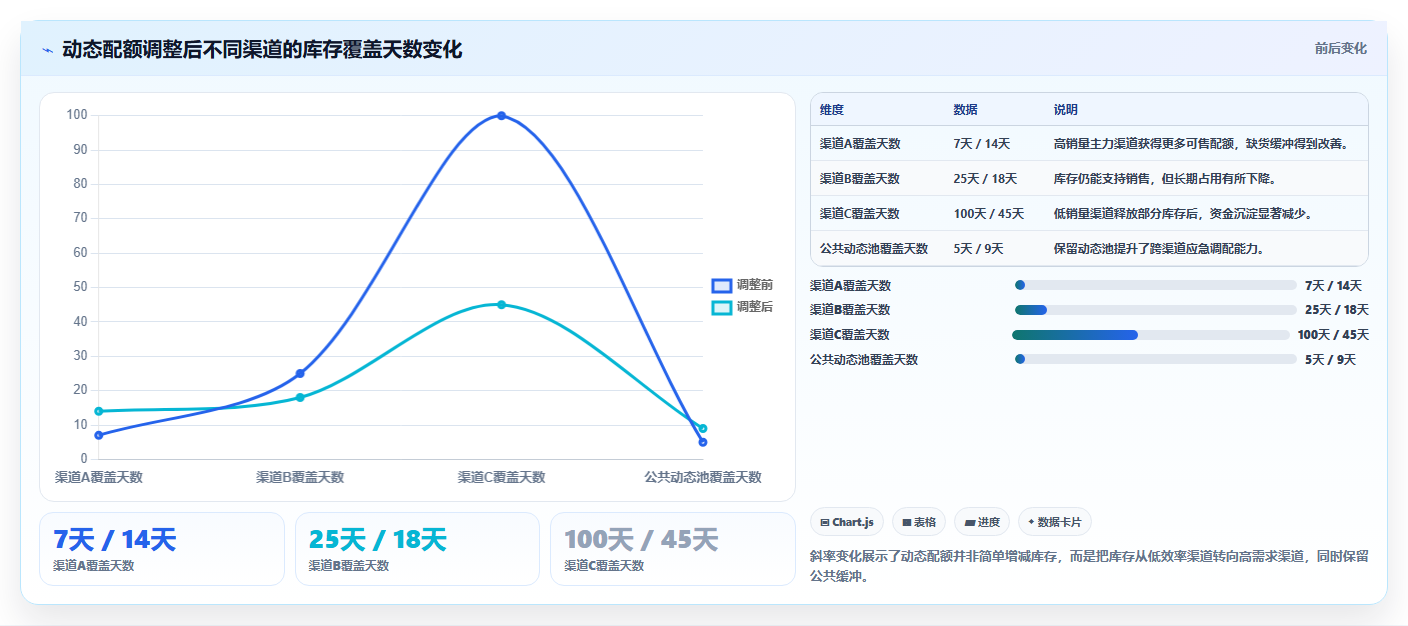
Task: Click the 调整前 point for 渠道B覆盖天数
Action: click(x=300, y=373)
